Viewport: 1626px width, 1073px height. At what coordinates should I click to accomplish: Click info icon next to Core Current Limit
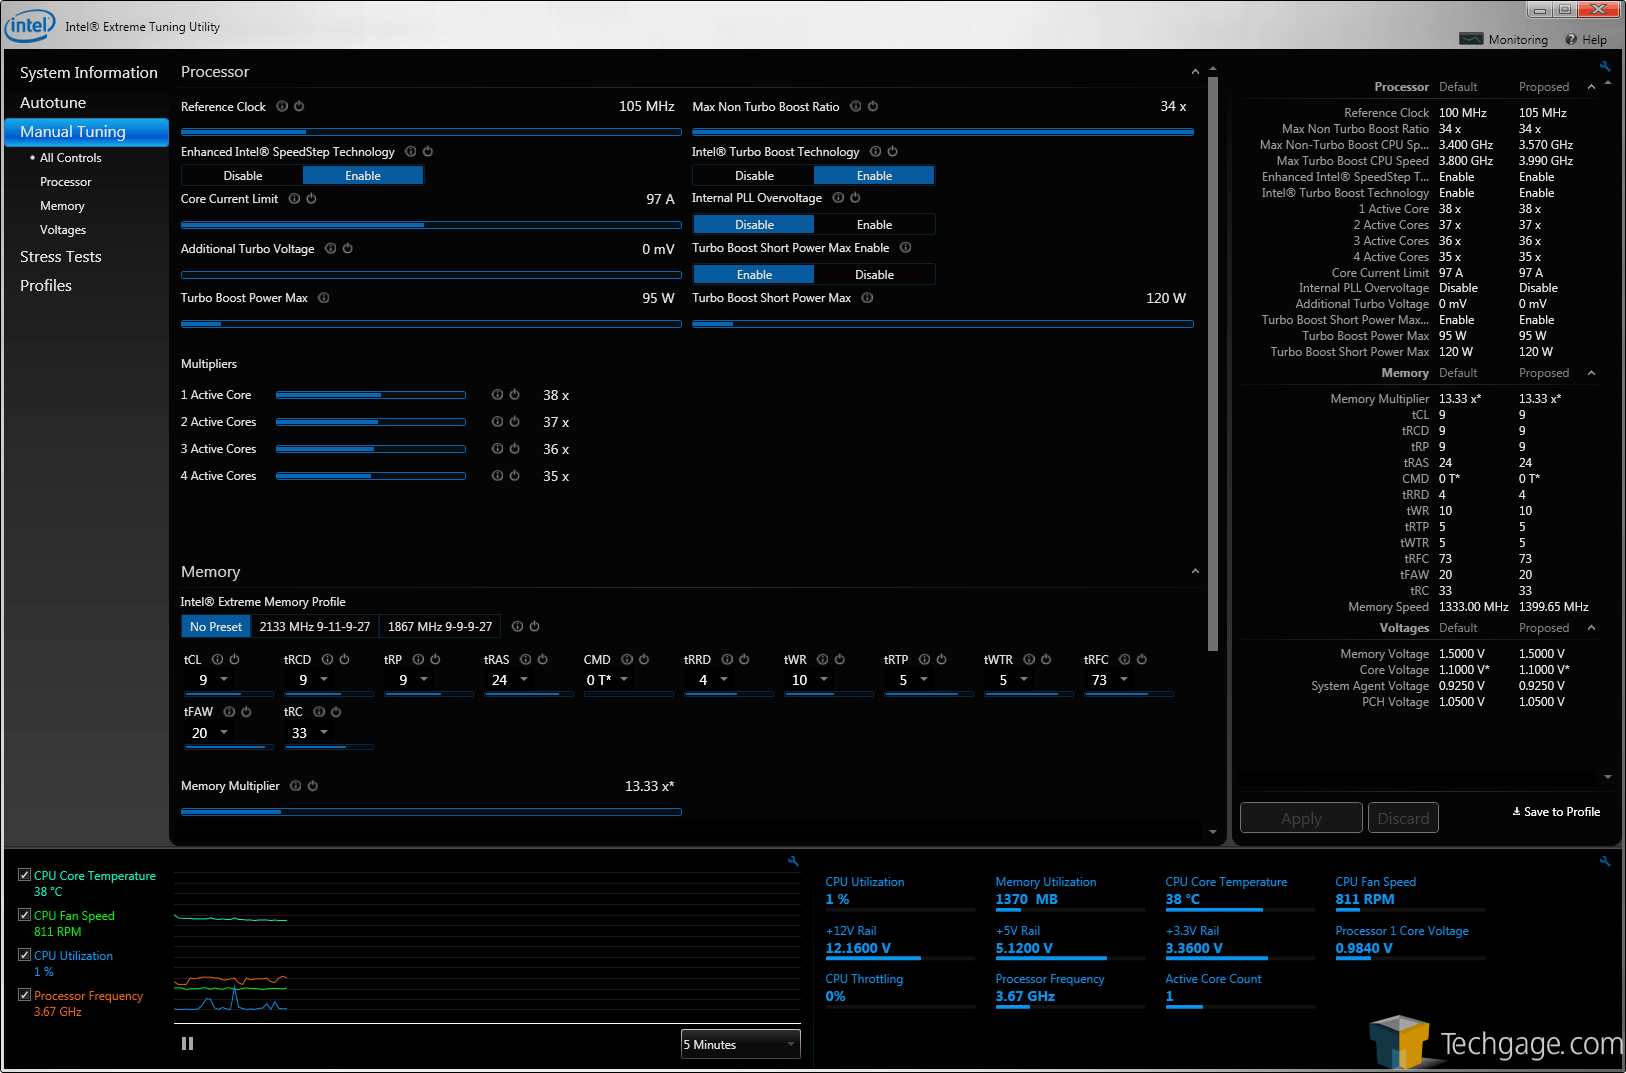(x=295, y=199)
